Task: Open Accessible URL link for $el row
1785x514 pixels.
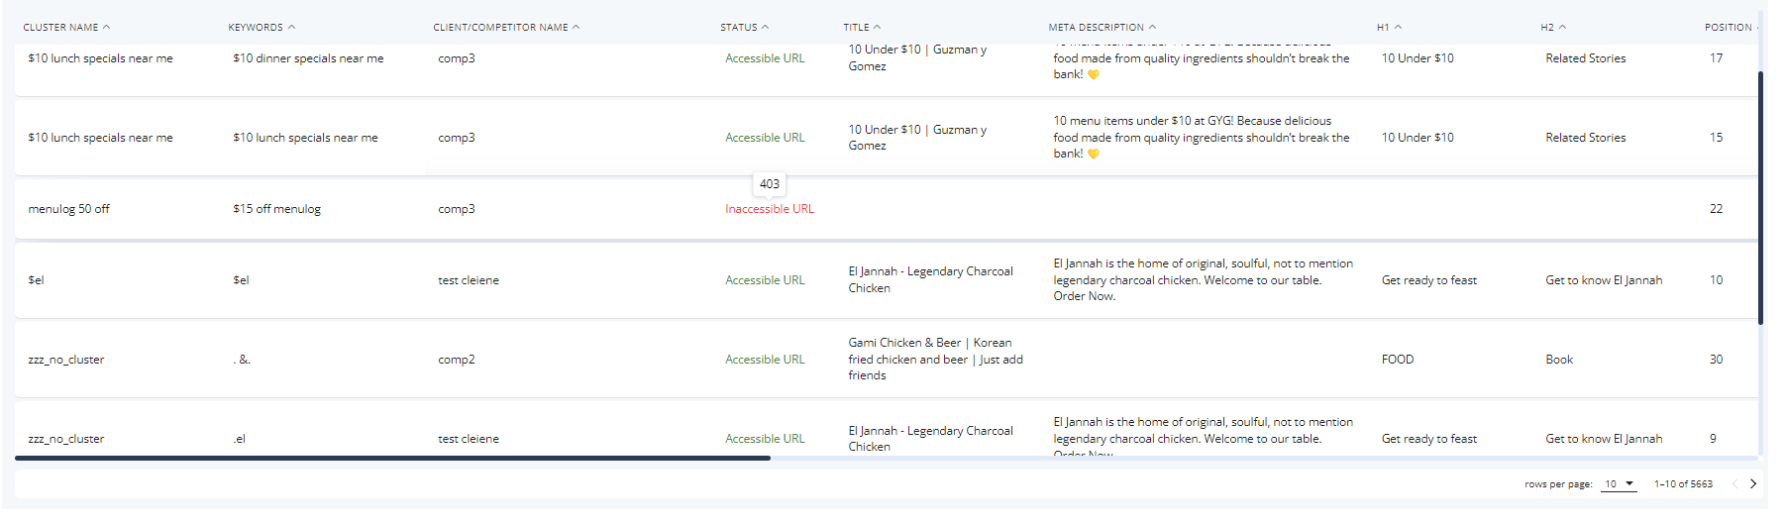Action: [x=764, y=280]
